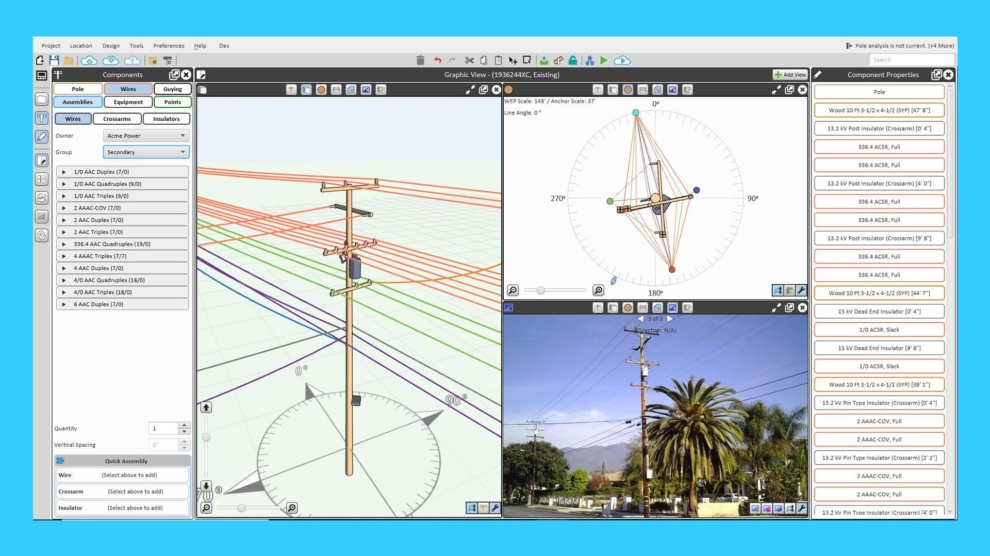Open the Owner dropdown showing Acme Power
This screenshot has height=556, width=990.
146,135
